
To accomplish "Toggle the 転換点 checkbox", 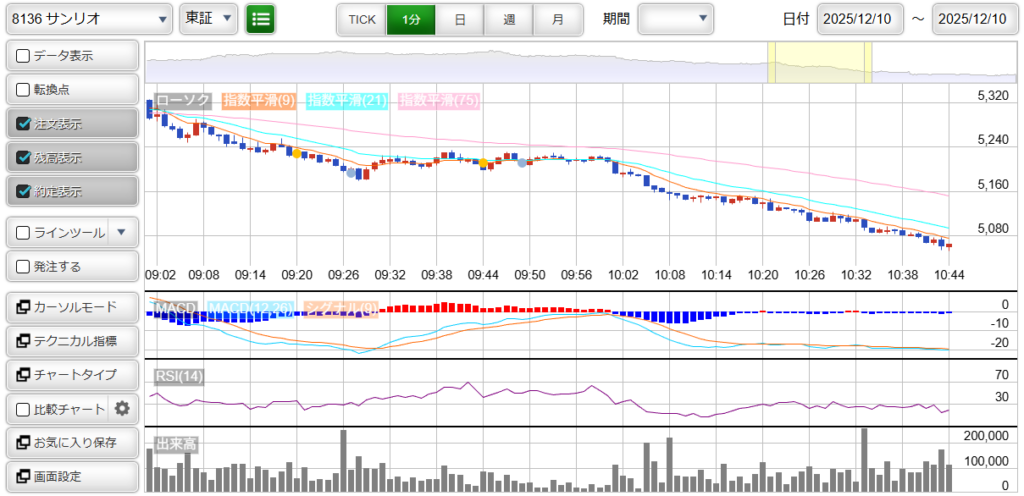I will 23,90.
